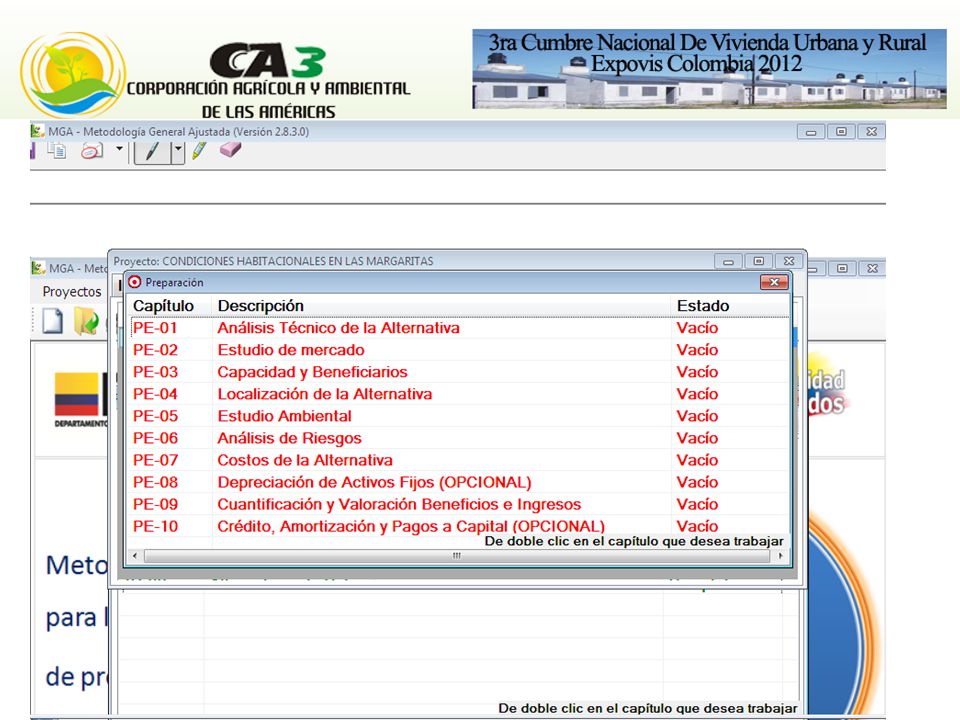
Task: Select chapter code PE-01
Action: pyautogui.click(x=156, y=328)
